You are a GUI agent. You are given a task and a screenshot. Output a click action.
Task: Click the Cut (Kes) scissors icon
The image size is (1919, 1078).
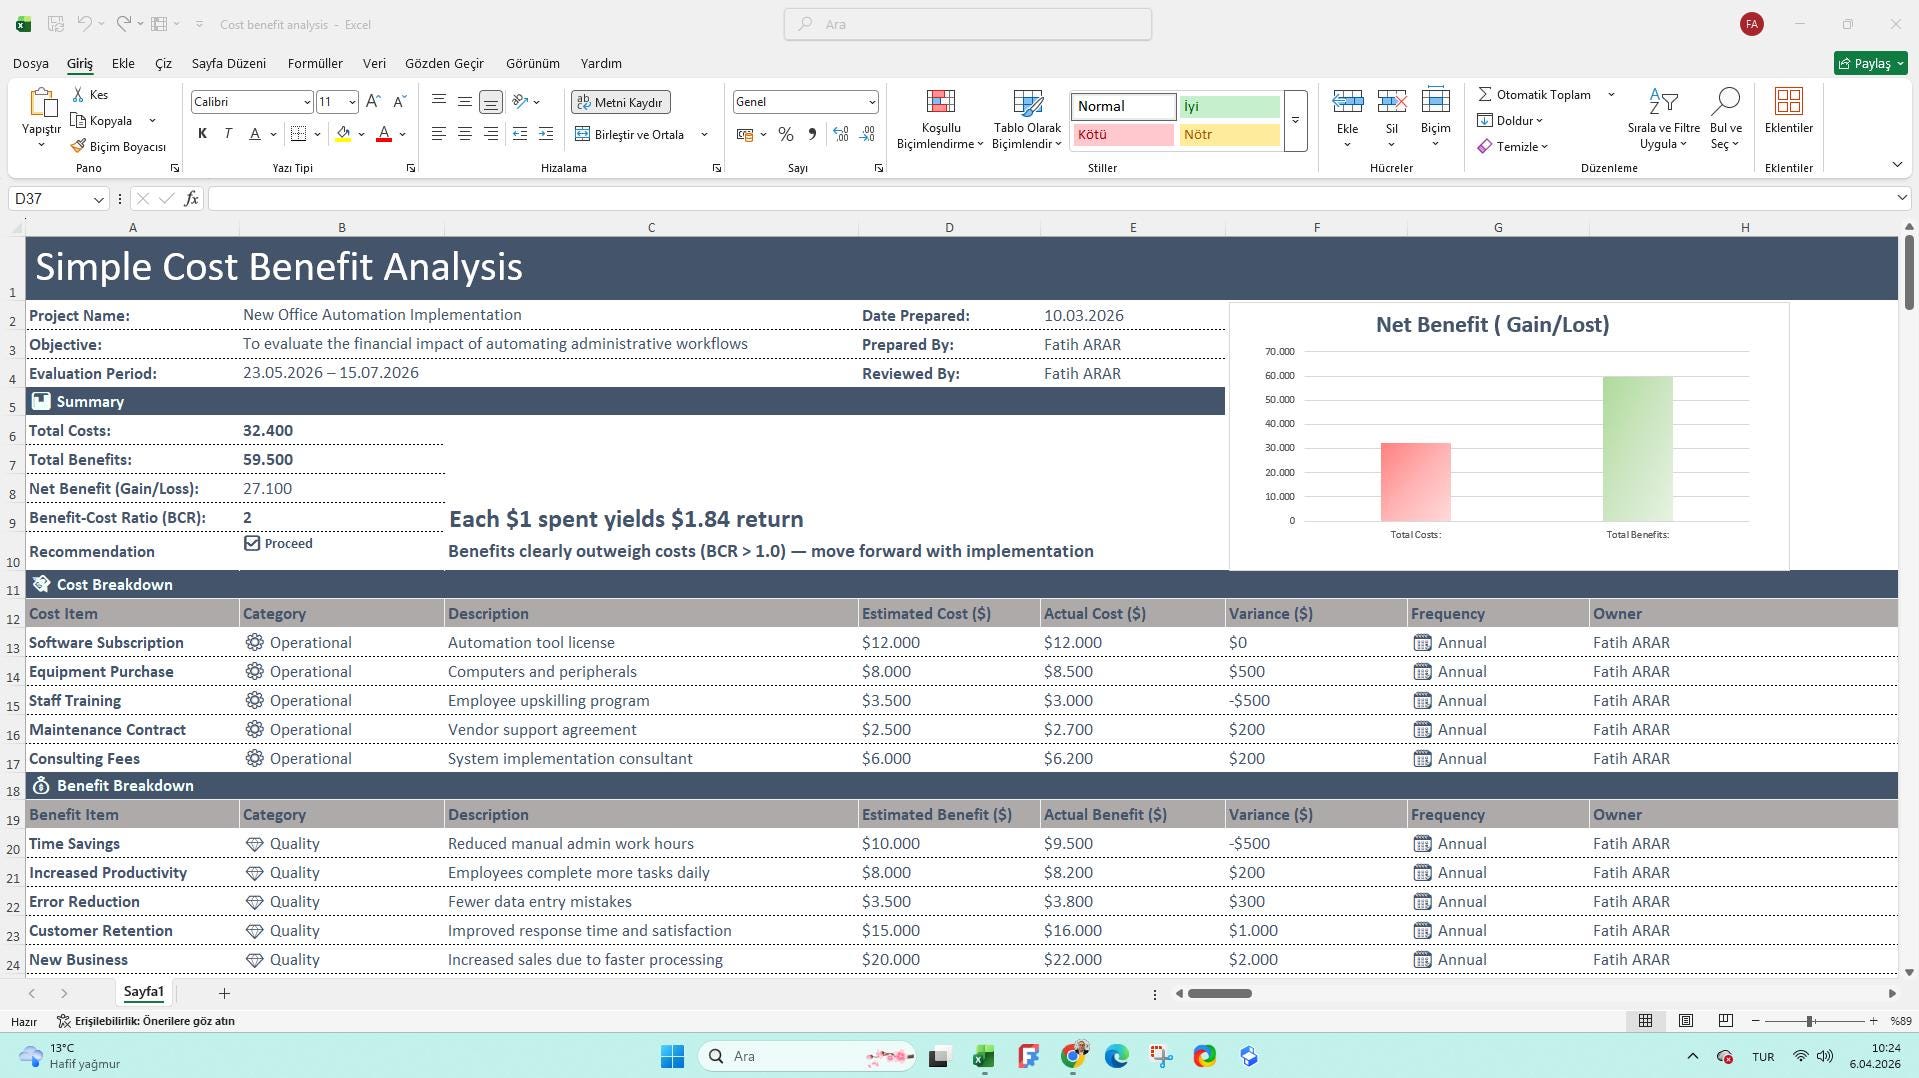[x=78, y=95]
